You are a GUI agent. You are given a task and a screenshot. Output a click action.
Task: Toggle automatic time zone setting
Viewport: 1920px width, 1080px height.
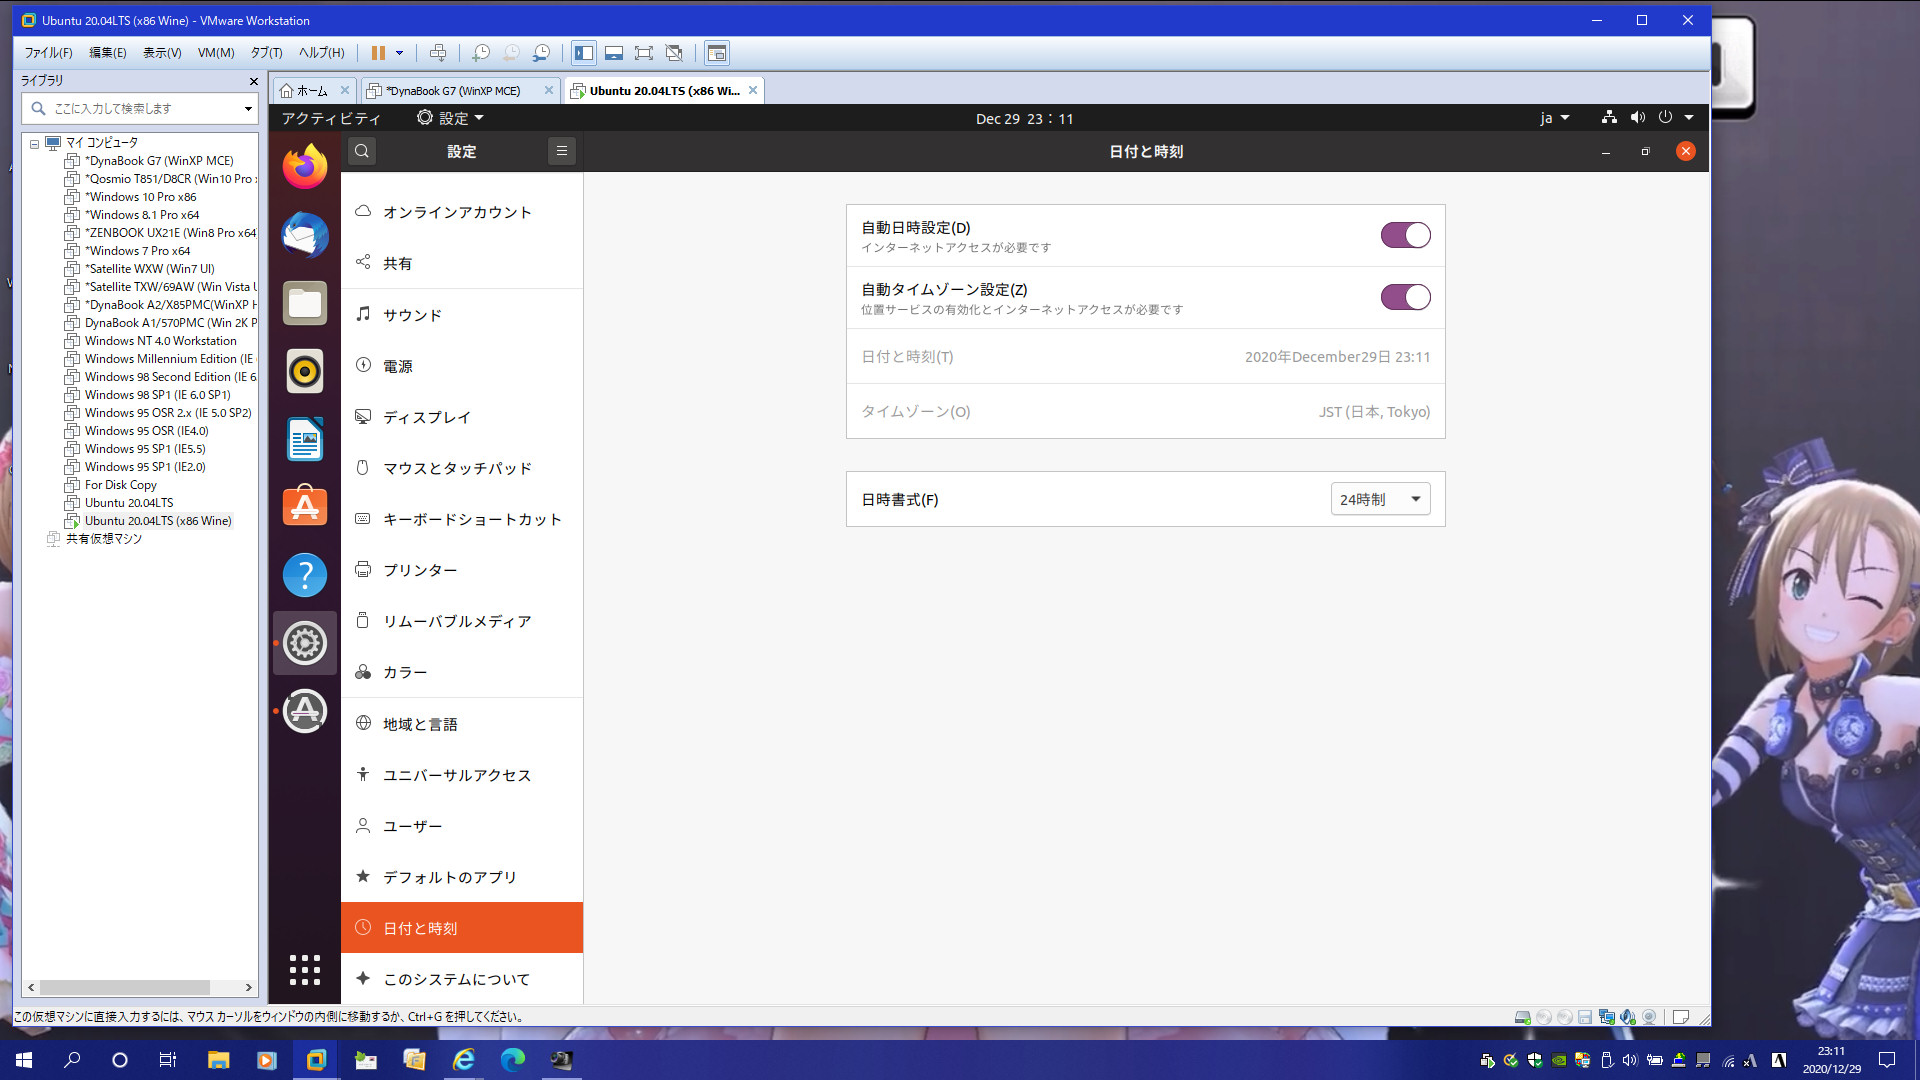pos(1405,297)
